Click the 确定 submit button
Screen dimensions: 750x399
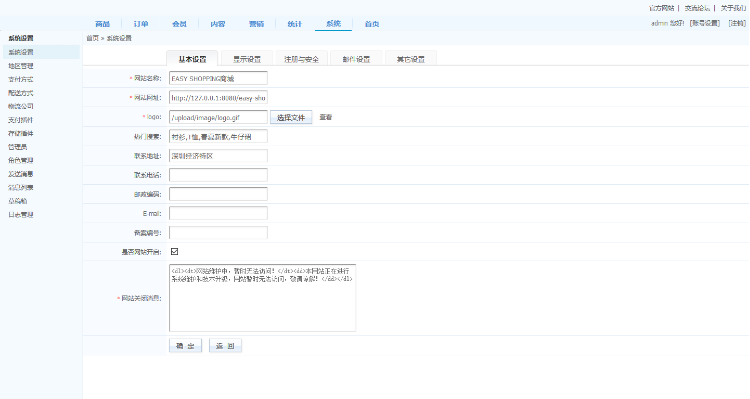click(x=185, y=346)
